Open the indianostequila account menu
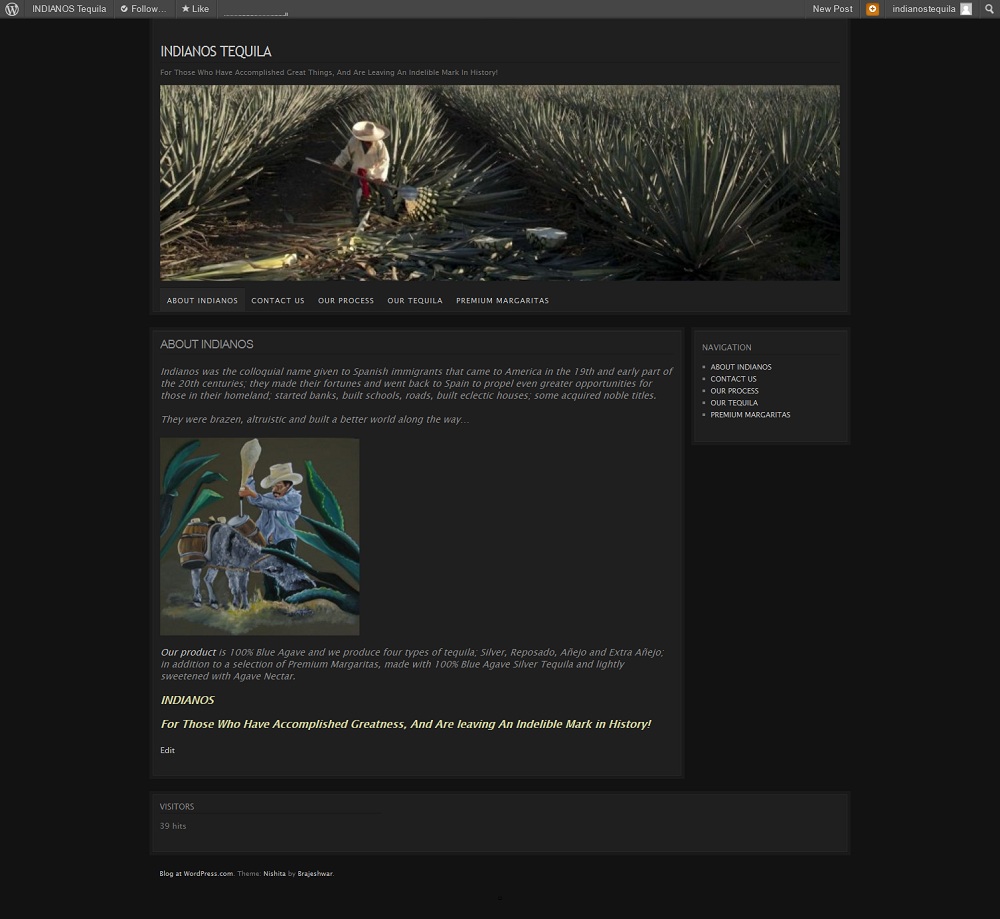Viewport: 1000px width, 919px height. (923, 9)
